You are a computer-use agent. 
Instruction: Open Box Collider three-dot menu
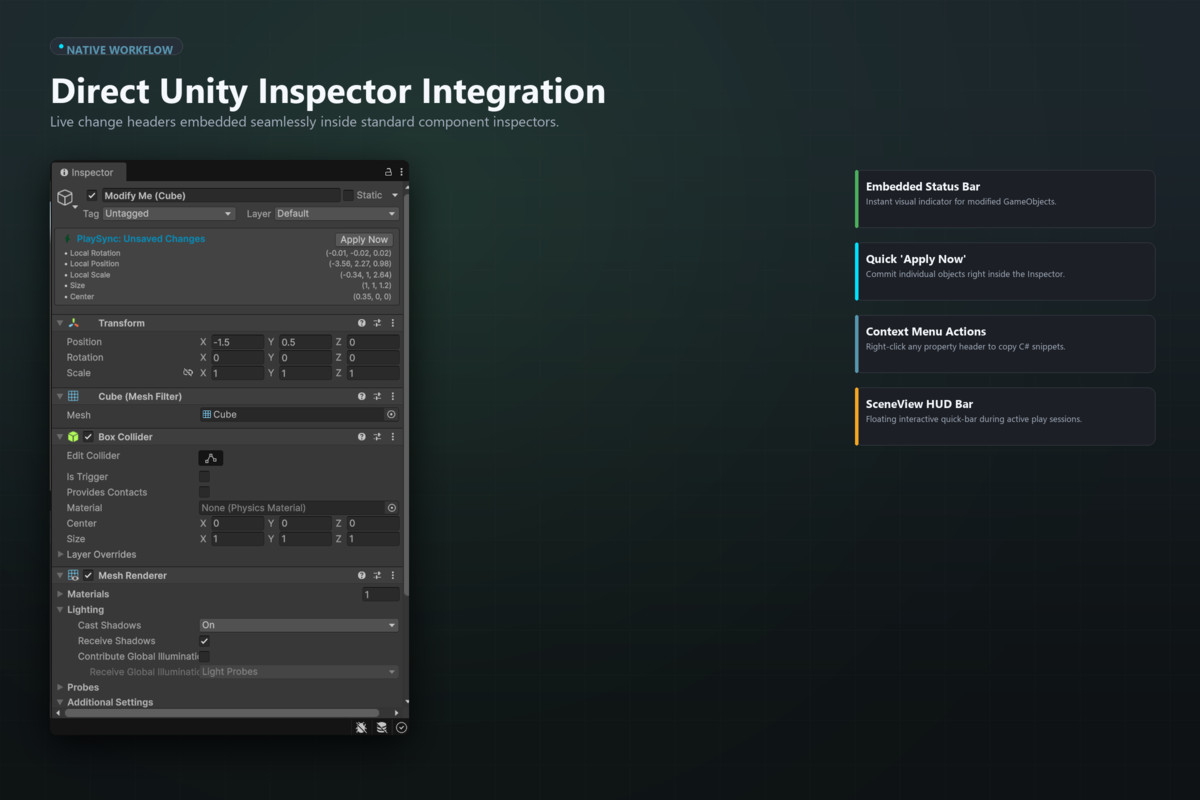(393, 437)
